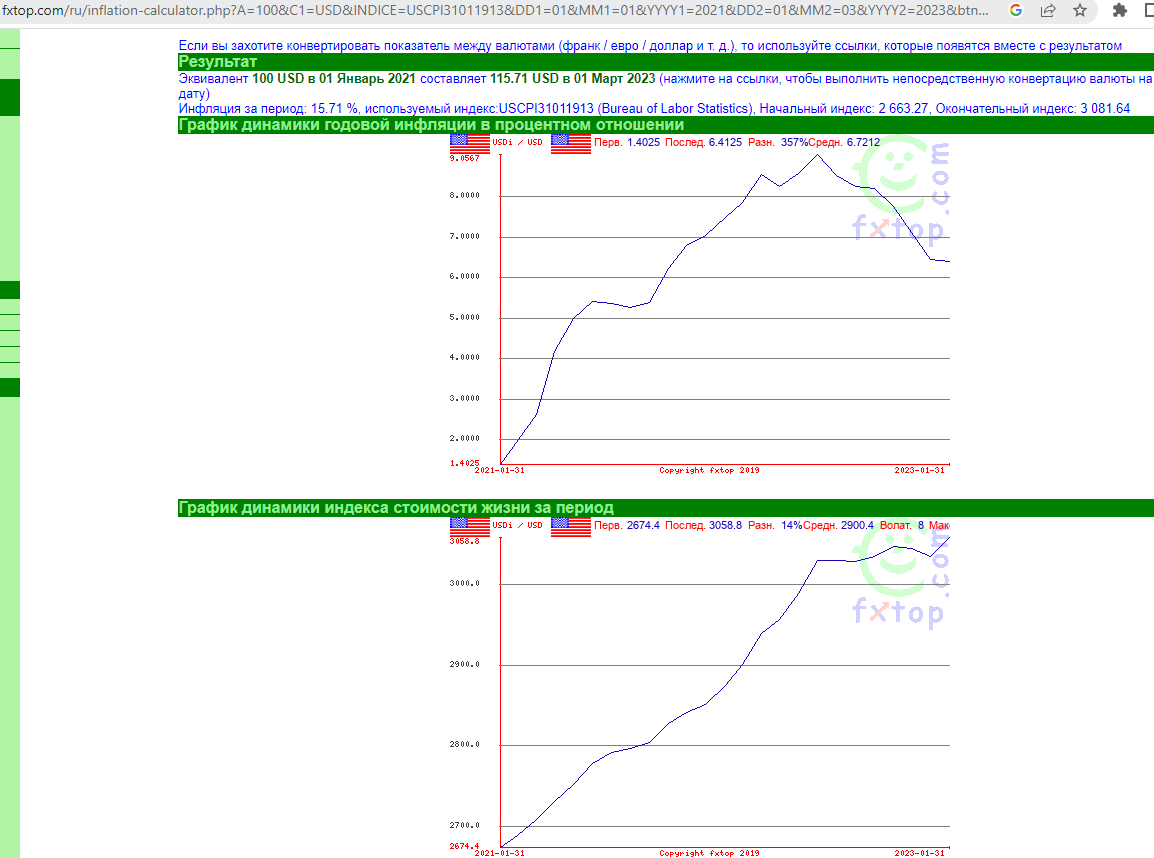
Task: Click the '2021-01-31' start date under index chart
Action: [500, 854]
